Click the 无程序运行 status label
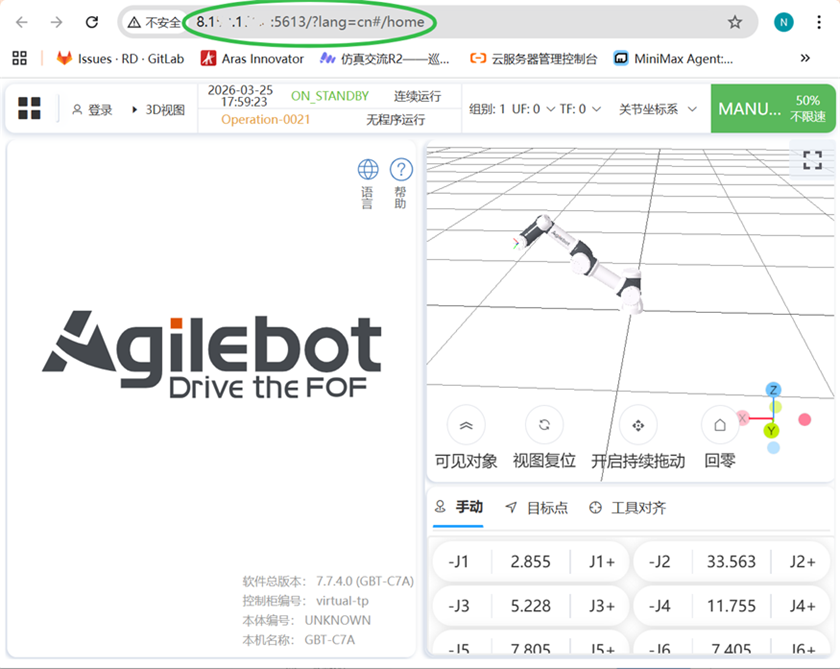This screenshot has height=669, width=840. [x=395, y=119]
